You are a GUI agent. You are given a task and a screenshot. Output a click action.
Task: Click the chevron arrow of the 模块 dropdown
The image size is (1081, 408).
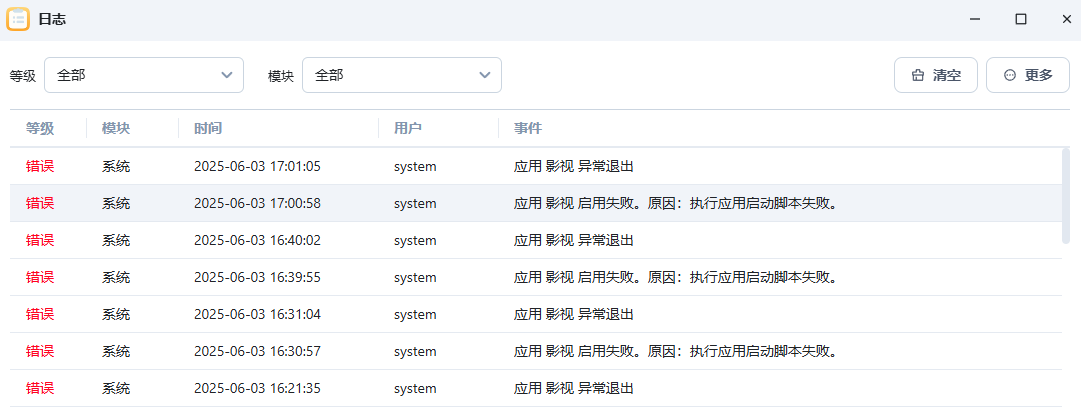point(485,75)
